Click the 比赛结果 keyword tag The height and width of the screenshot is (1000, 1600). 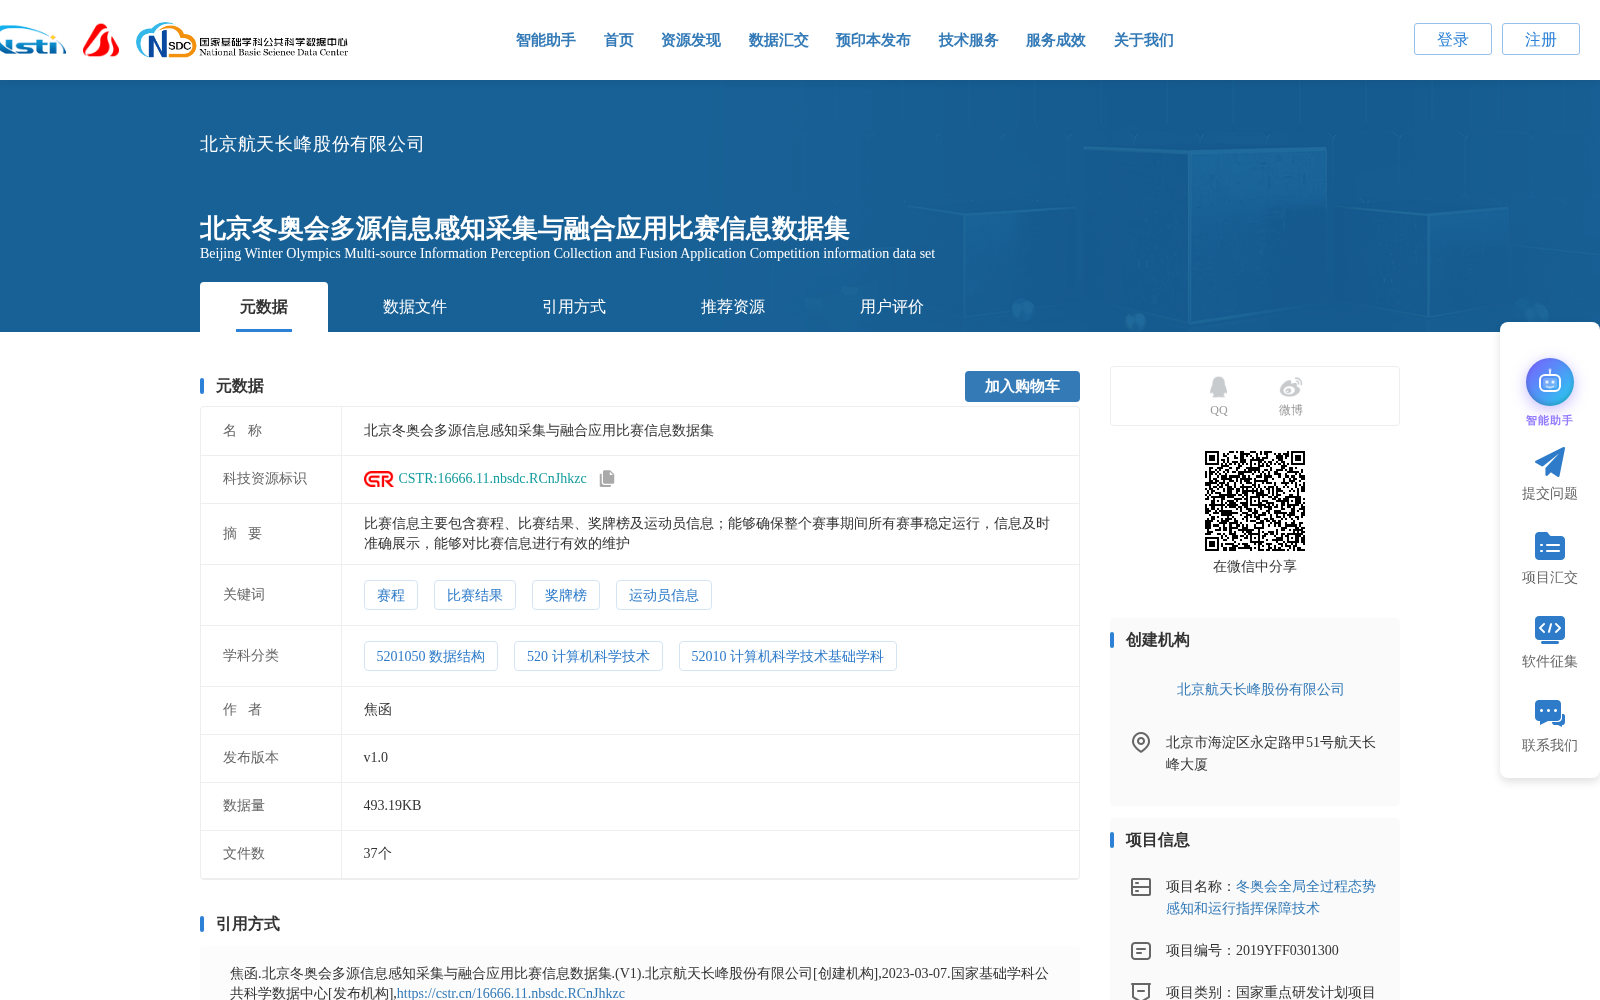(x=475, y=595)
